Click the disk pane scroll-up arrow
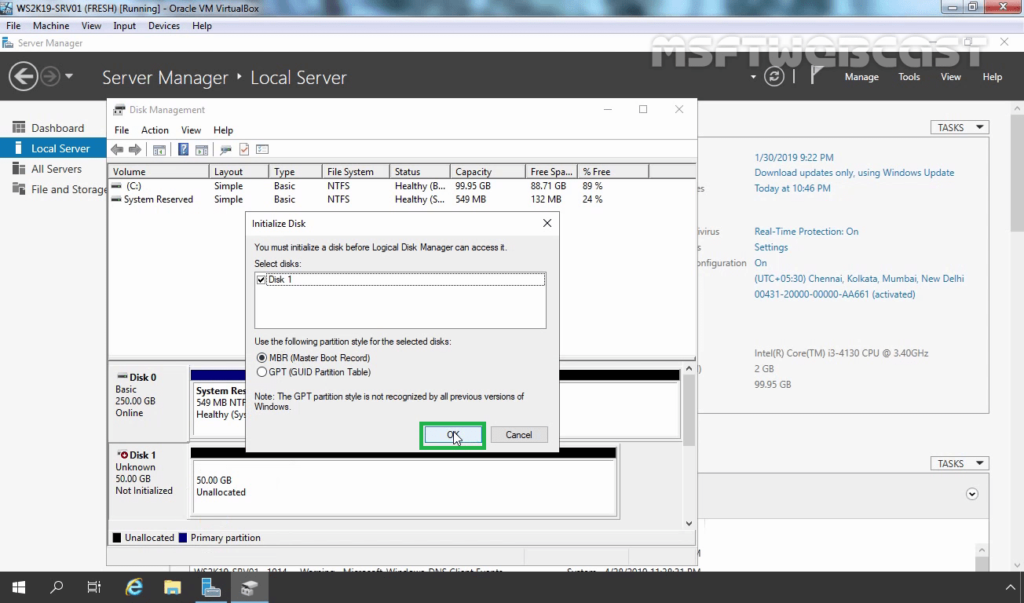1024x603 pixels. coord(689,369)
